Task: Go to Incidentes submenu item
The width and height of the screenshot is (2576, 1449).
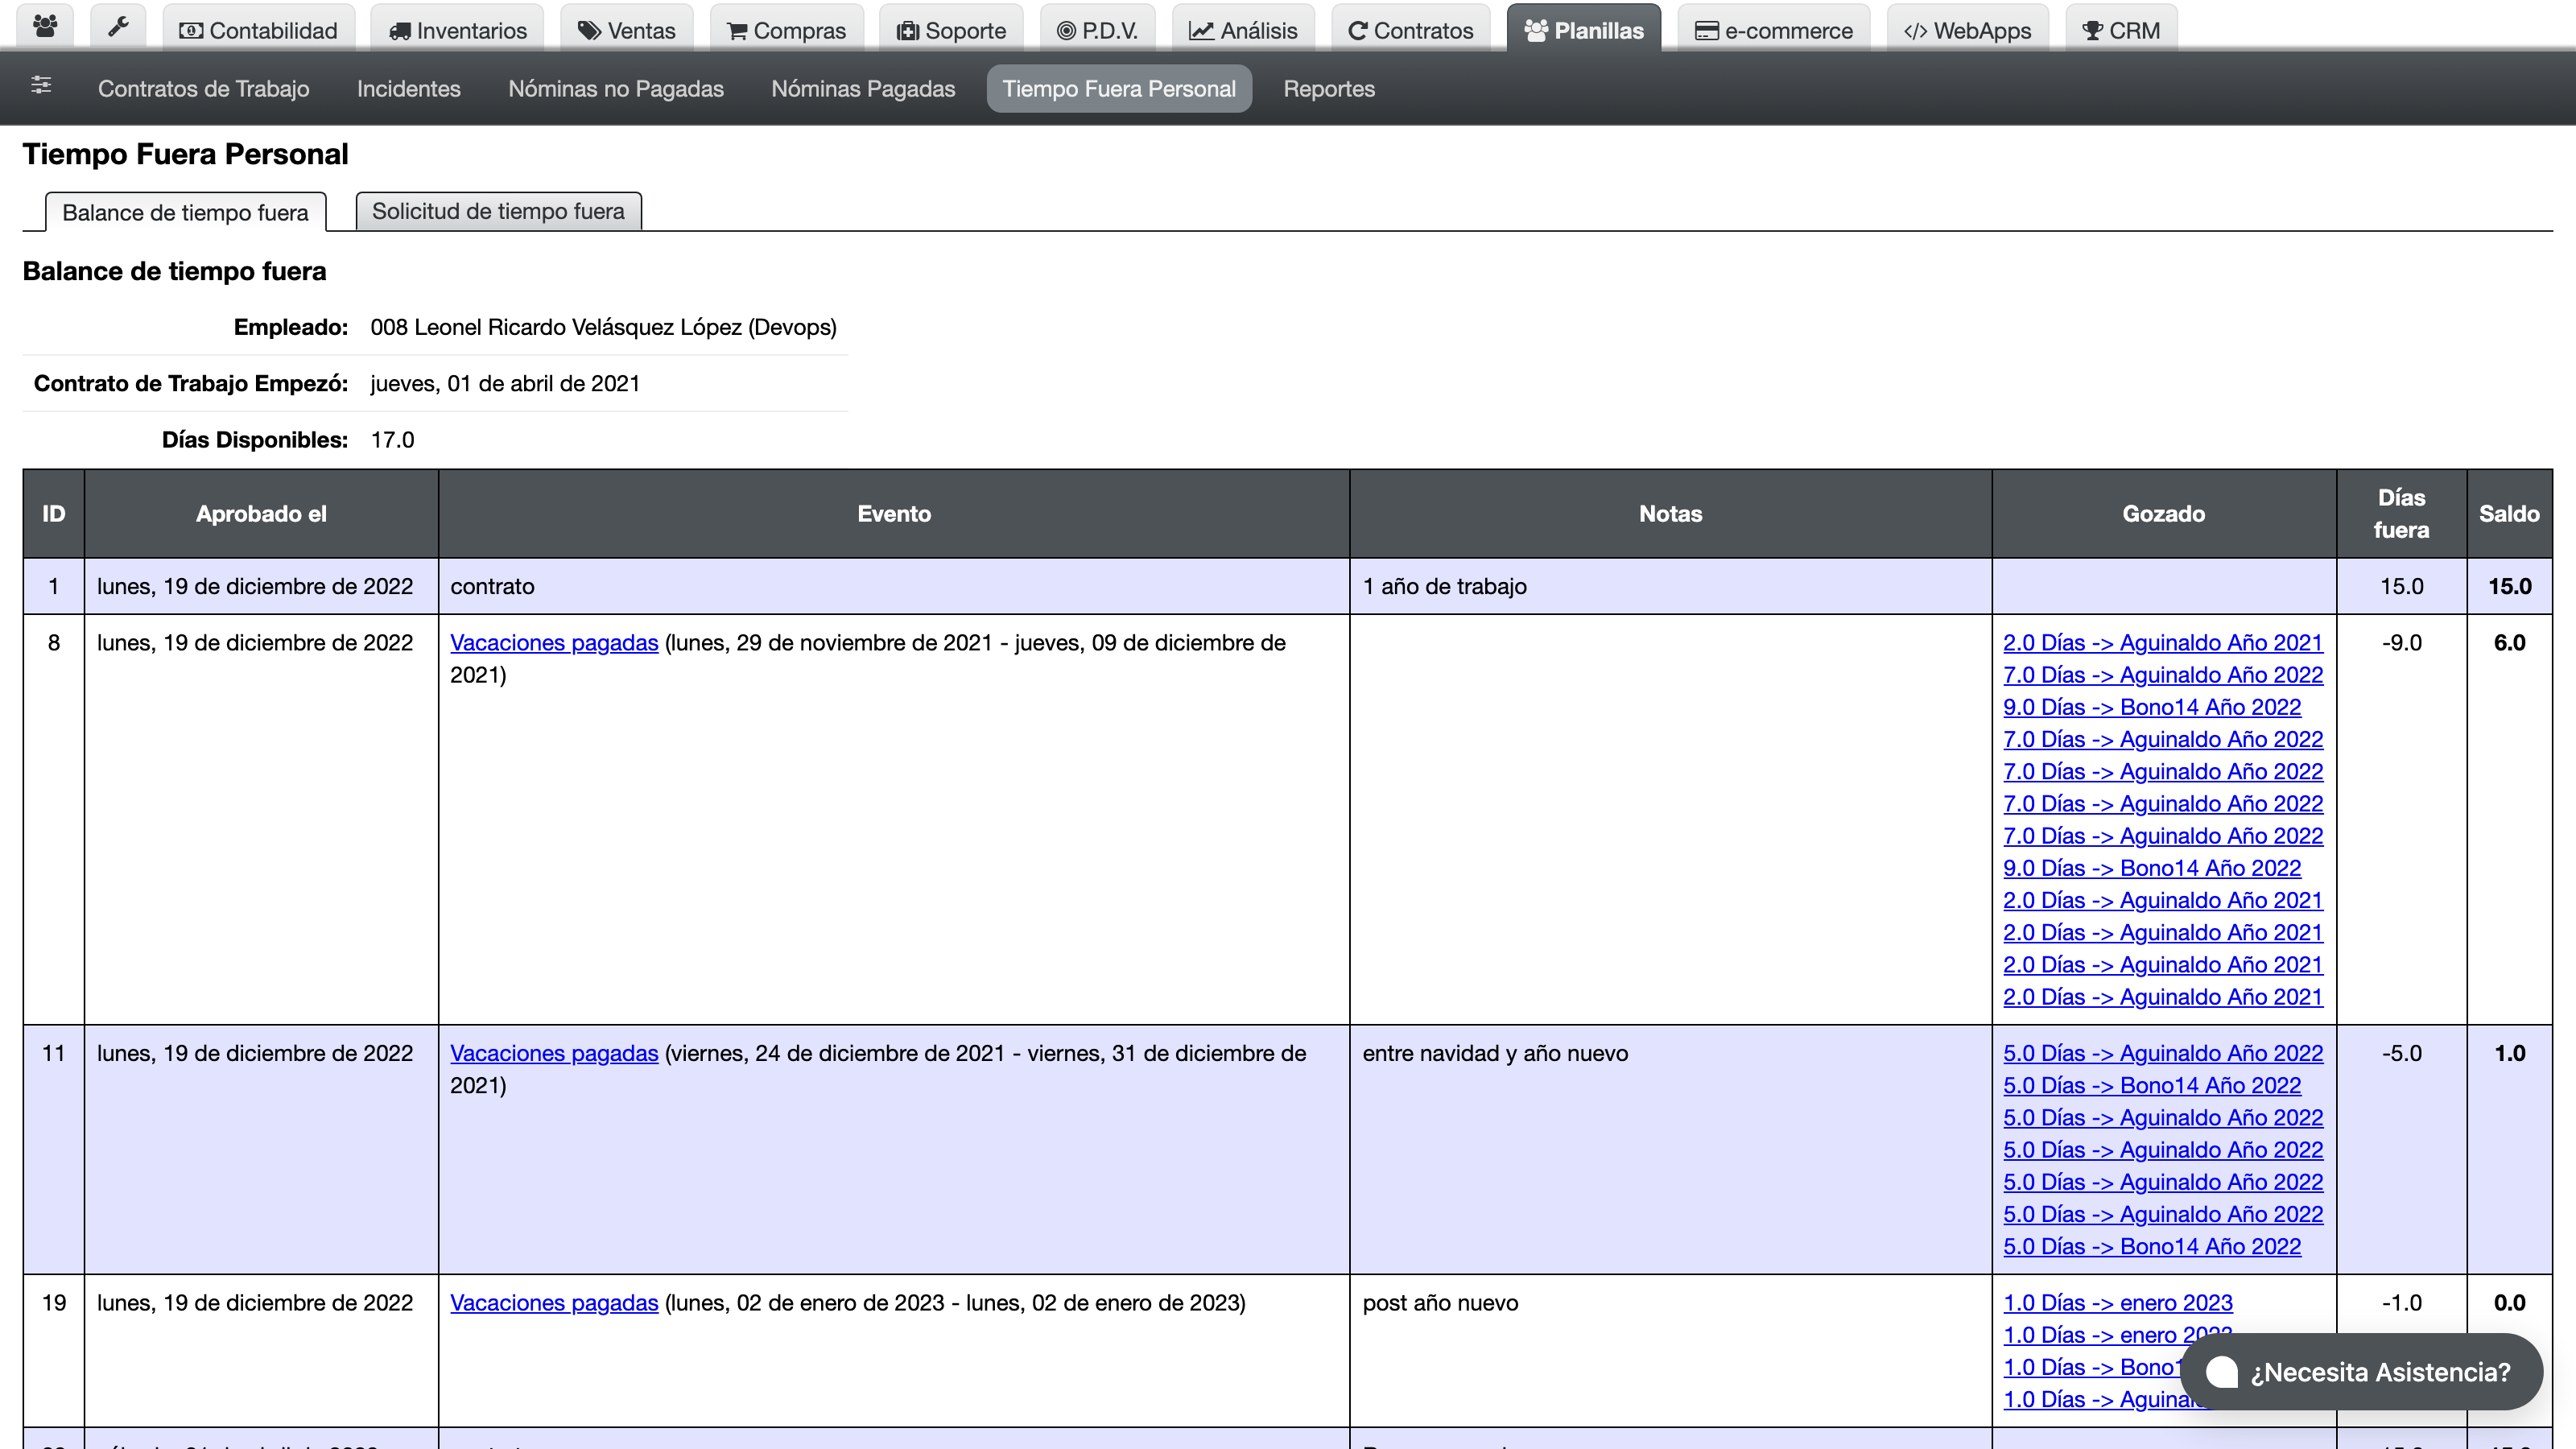Action: point(409,89)
